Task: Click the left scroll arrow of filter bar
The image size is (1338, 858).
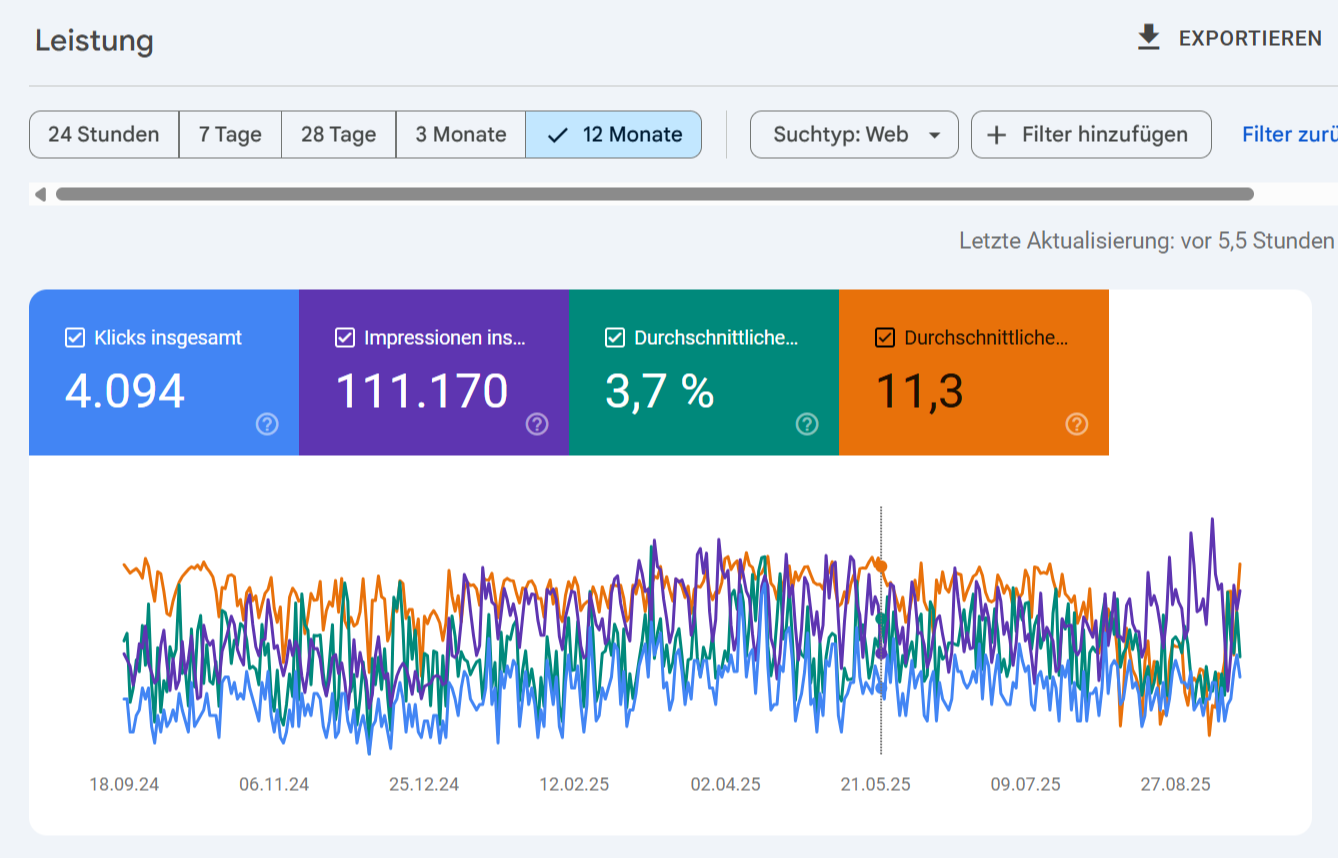Action: (x=40, y=194)
